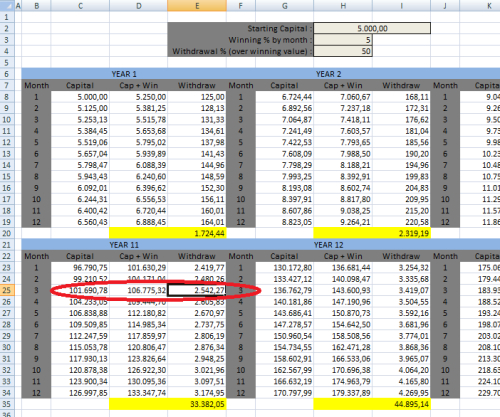Select Year 12 month 12 withdraw 4.269,95
Image resolution: width=500 pixels, height=417 pixels.
coord(401,393)
